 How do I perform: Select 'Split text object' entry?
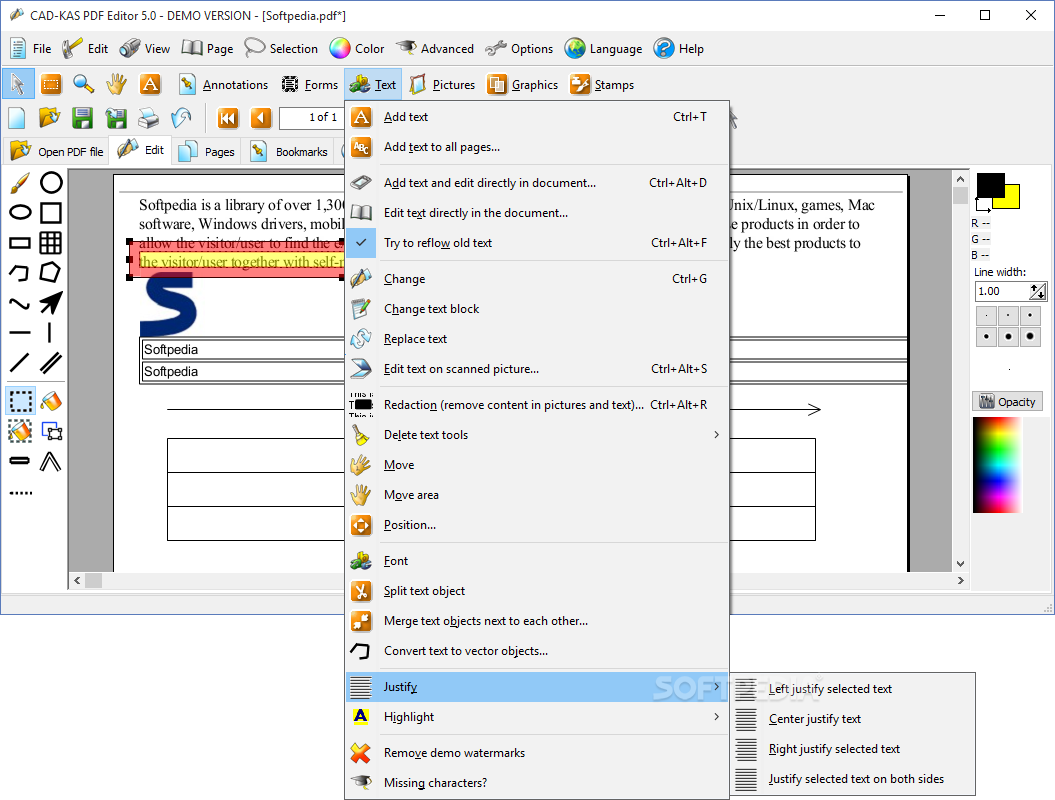coord(538,591)
